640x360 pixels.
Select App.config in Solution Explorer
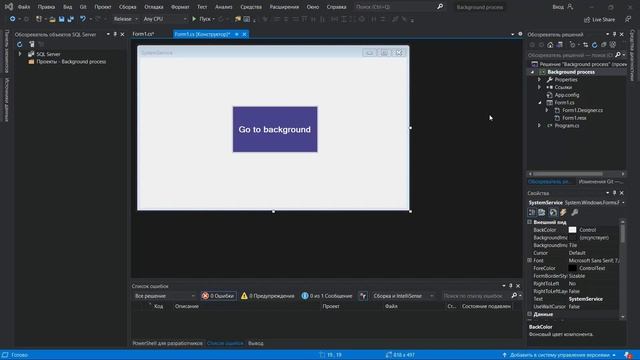point(567,95)
